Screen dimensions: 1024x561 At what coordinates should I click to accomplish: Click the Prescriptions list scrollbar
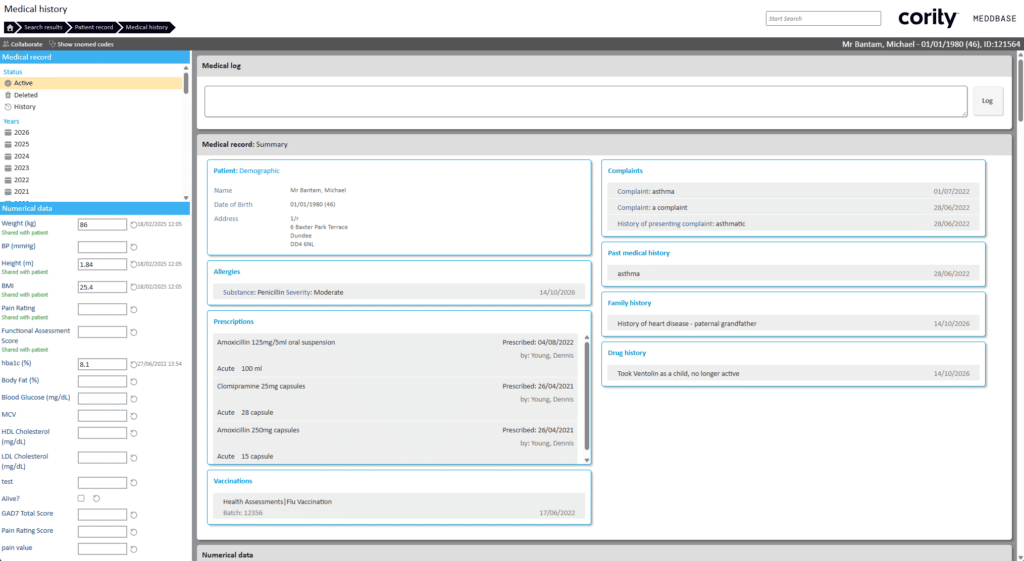pyautogui.click(x=586, y=396)
